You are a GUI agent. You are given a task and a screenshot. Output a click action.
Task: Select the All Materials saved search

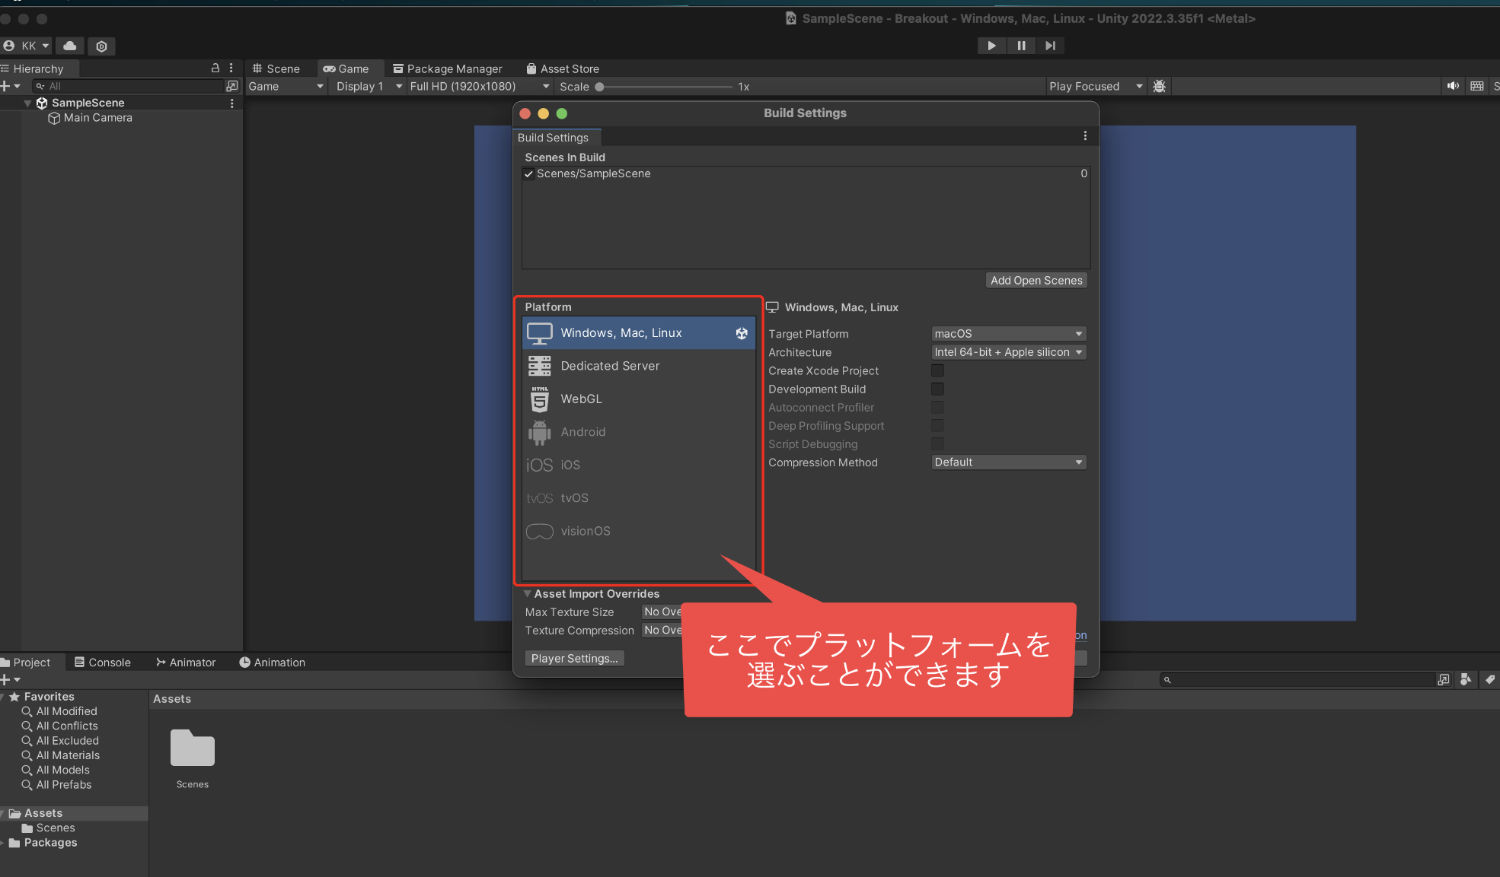point(61,756)
